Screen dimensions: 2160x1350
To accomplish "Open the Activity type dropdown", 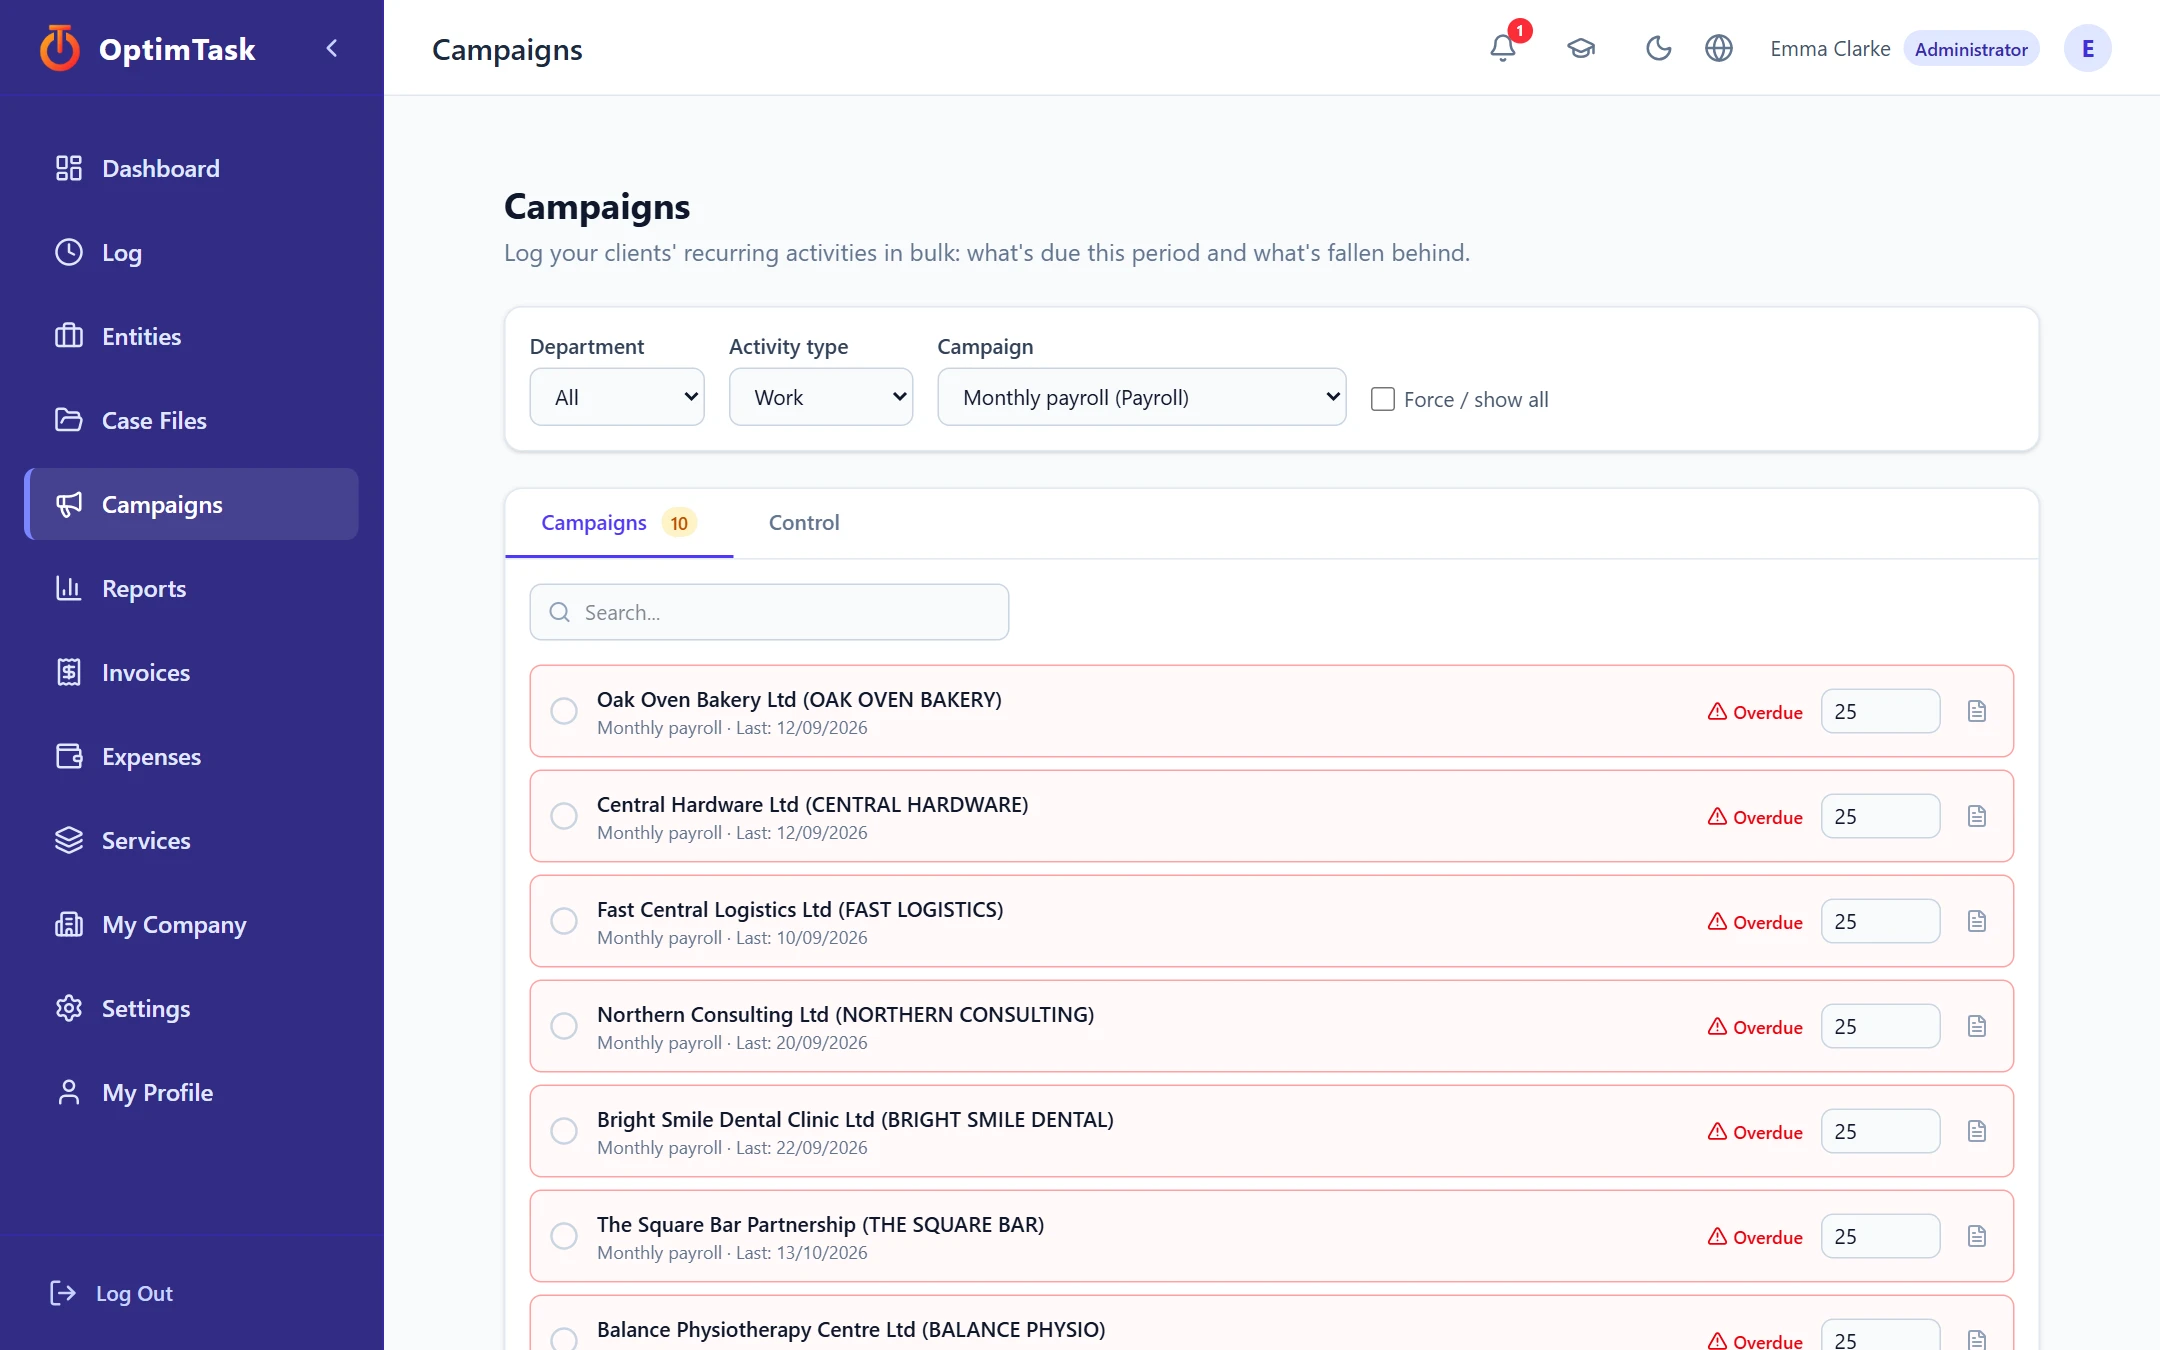I will (x=821, y=397).
